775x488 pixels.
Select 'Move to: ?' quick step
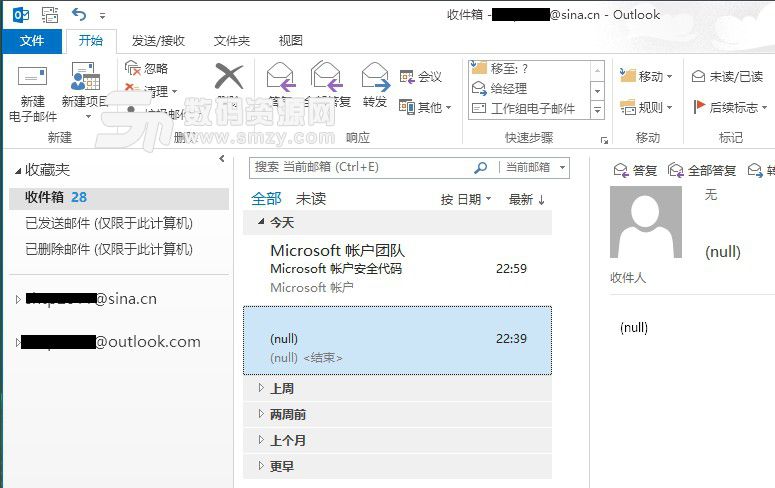pyautogui.click(x=529, y=68)
